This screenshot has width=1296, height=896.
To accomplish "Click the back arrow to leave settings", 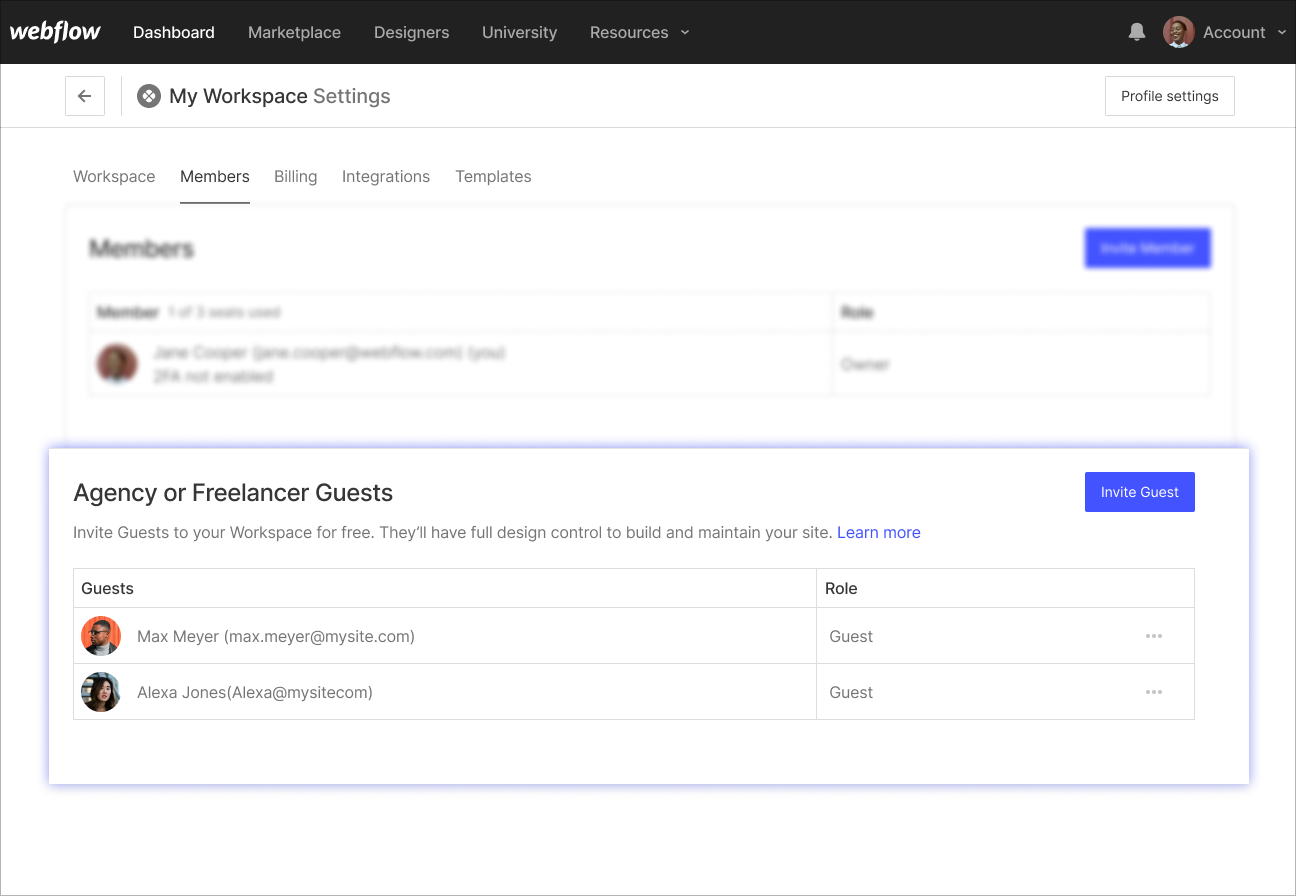I will tap(84, 95).
